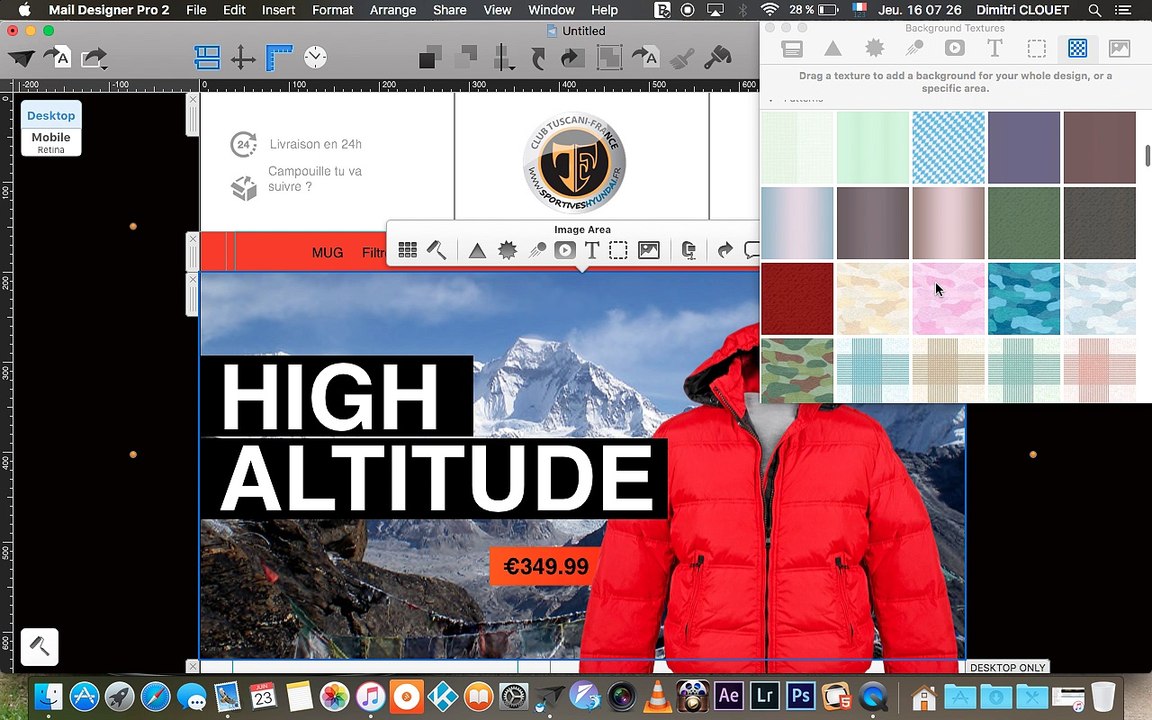
Task: Open the Arrange menu
Action: pos(392,10)
